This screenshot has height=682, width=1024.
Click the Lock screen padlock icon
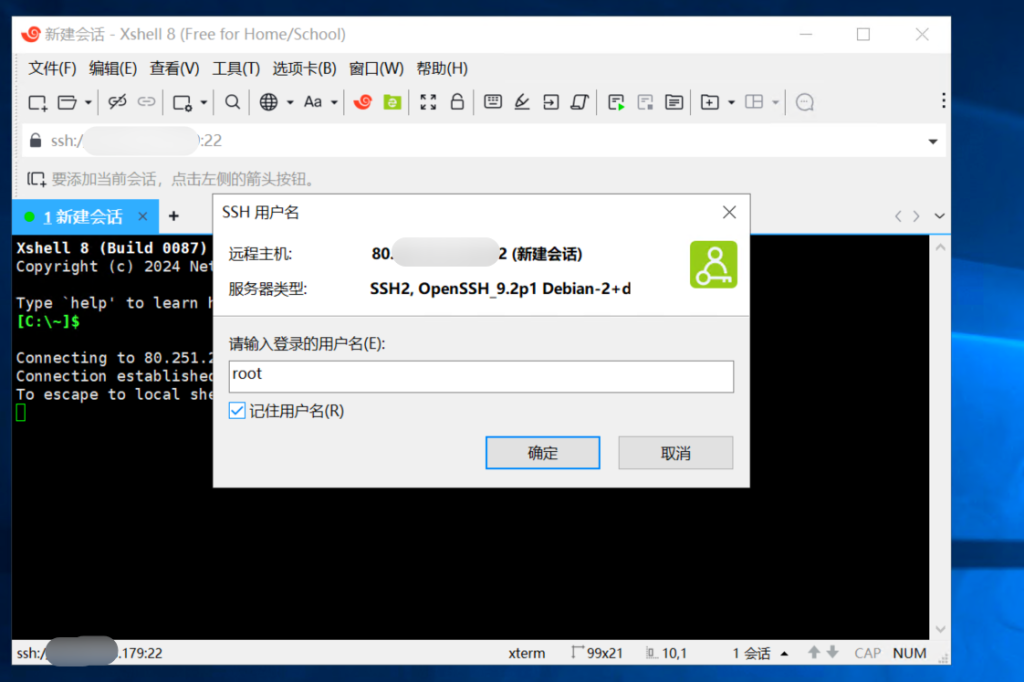point(457,102)
